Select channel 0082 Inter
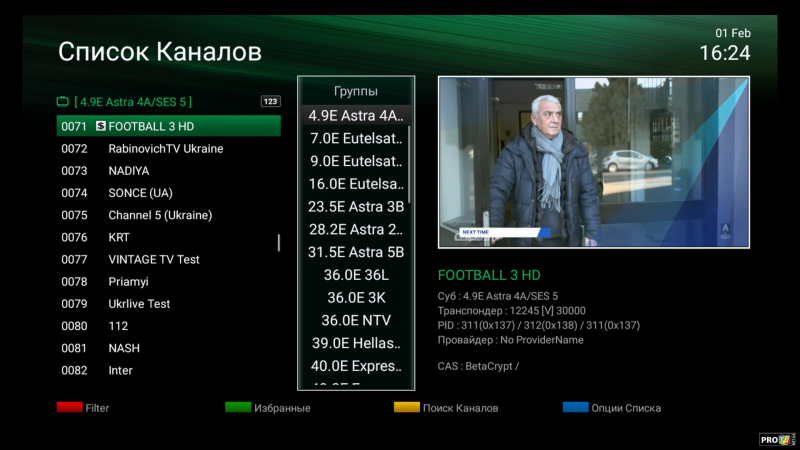The image size is (800, 450). coord(120,370)
